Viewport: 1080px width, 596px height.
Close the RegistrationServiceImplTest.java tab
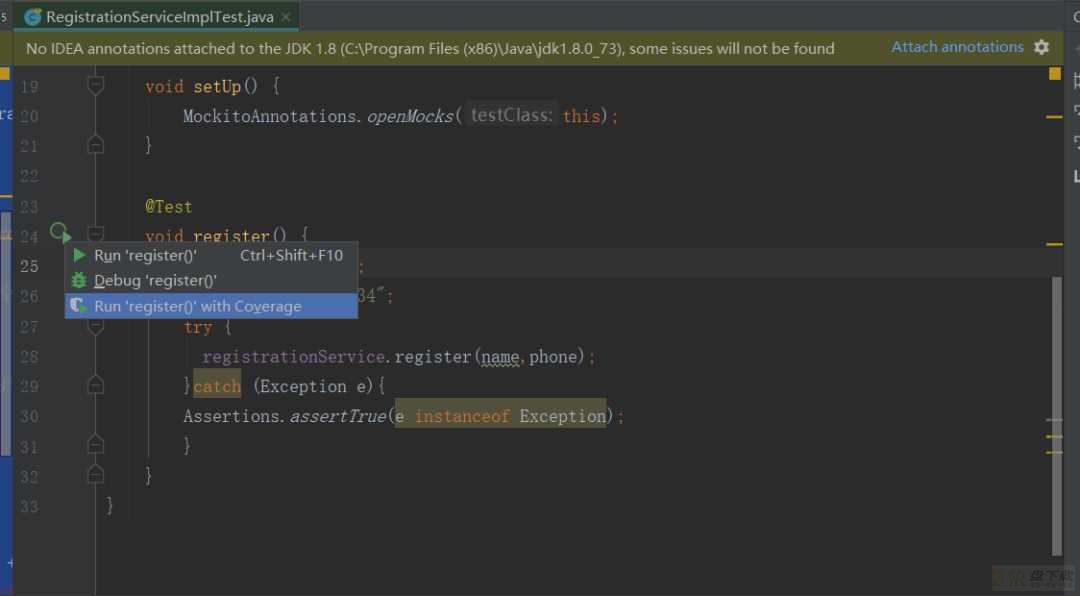click(286, 17)
